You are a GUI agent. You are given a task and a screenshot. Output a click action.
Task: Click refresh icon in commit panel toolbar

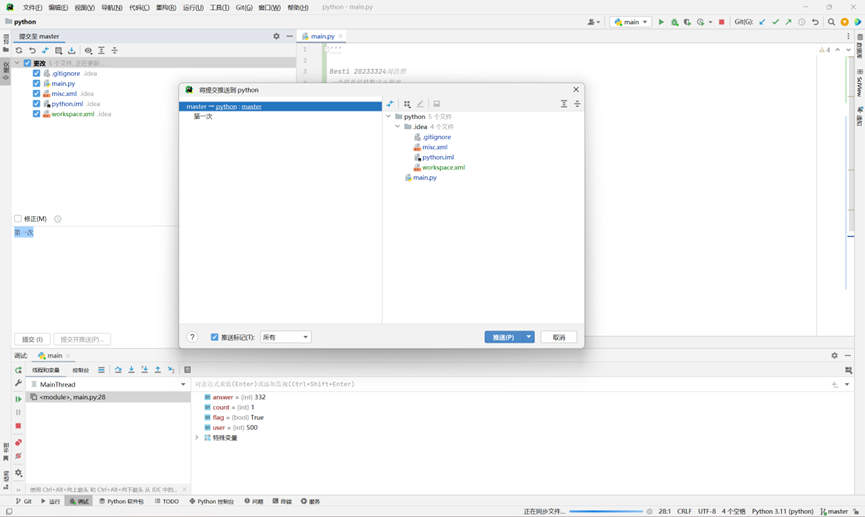point(19,50)
